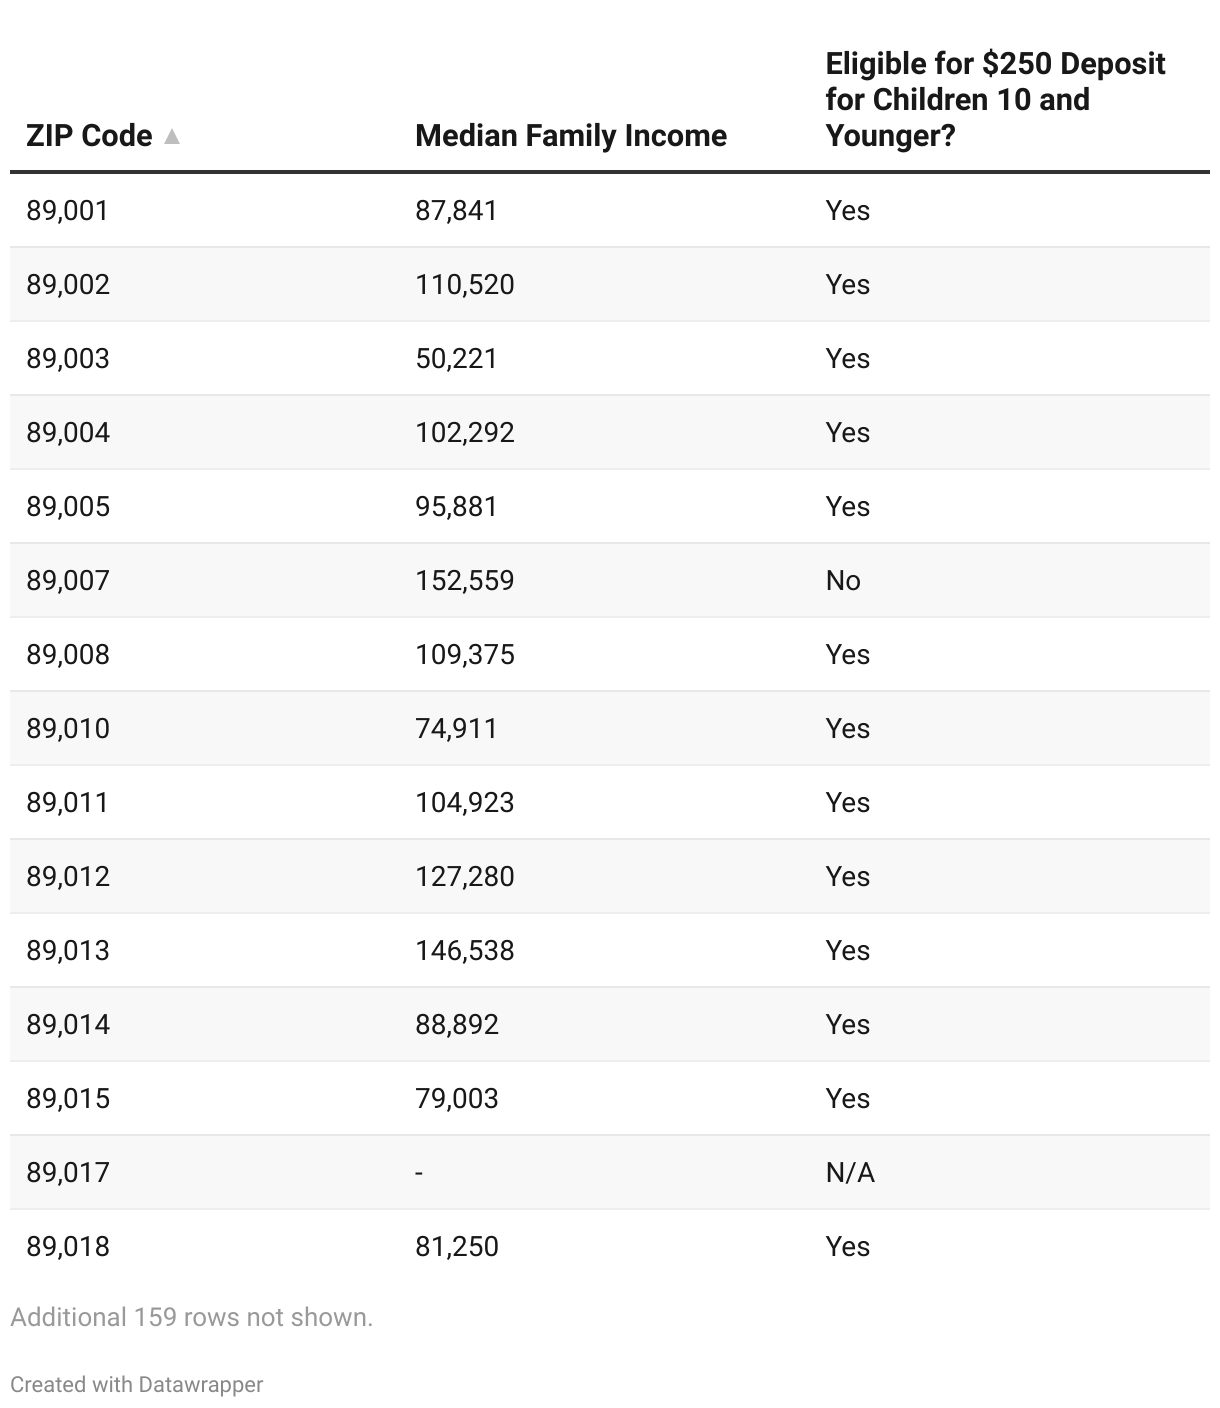The image size is (1220, 1408).
Task: Select ZIP code 89,015 cell
Action: tap(68, 1099)
